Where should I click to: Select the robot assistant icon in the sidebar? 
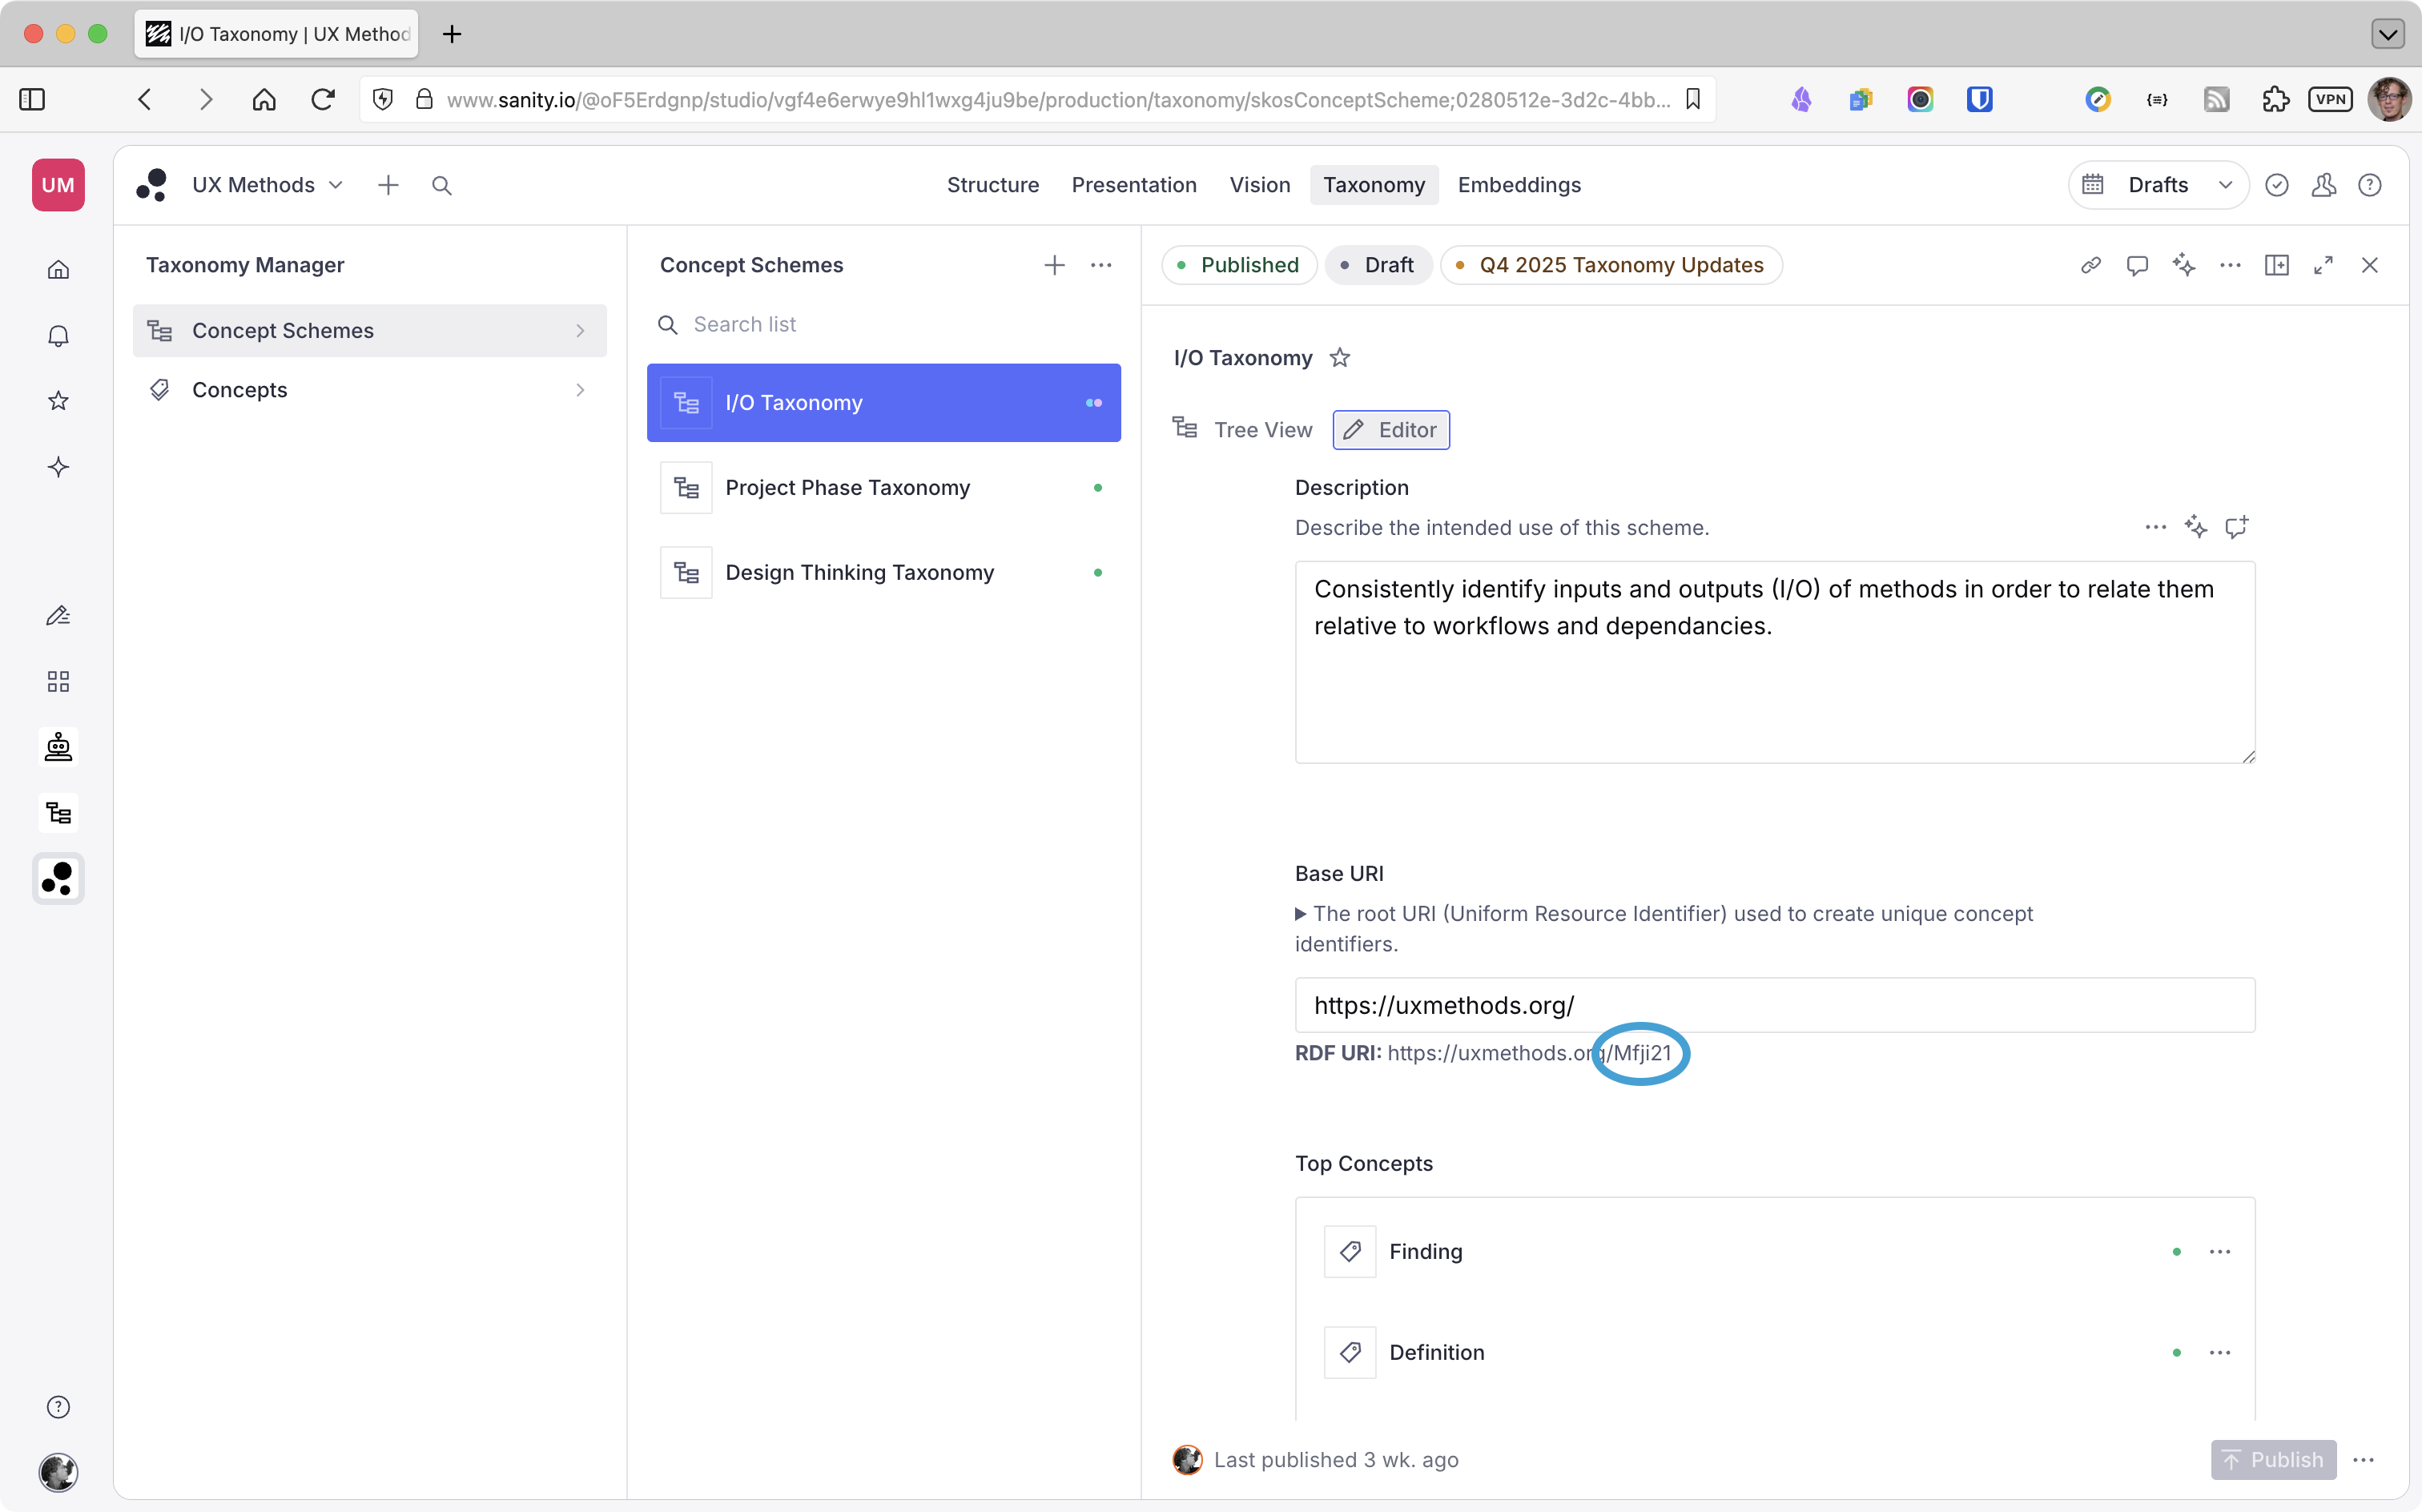tap(58, 746)
